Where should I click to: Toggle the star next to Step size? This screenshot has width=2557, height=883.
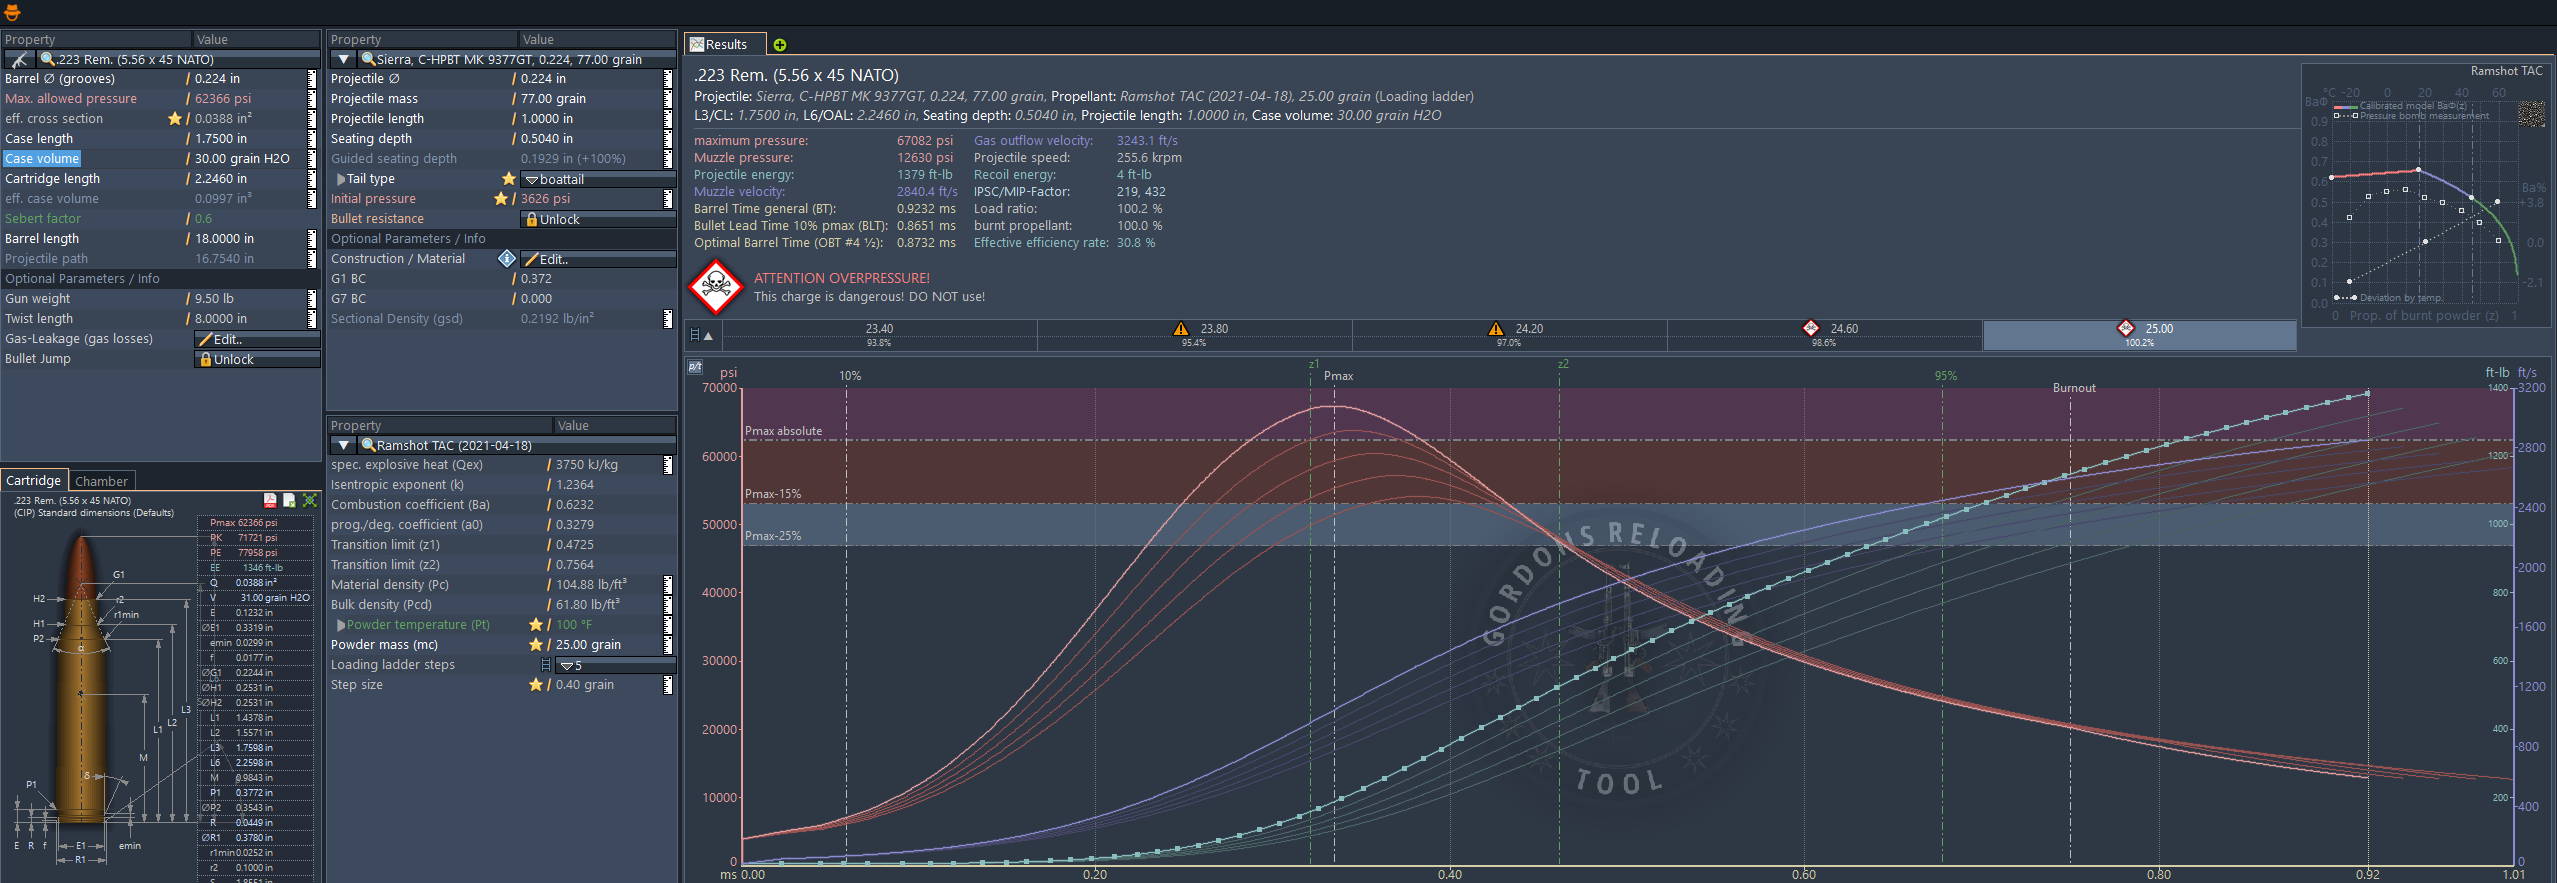536,685
